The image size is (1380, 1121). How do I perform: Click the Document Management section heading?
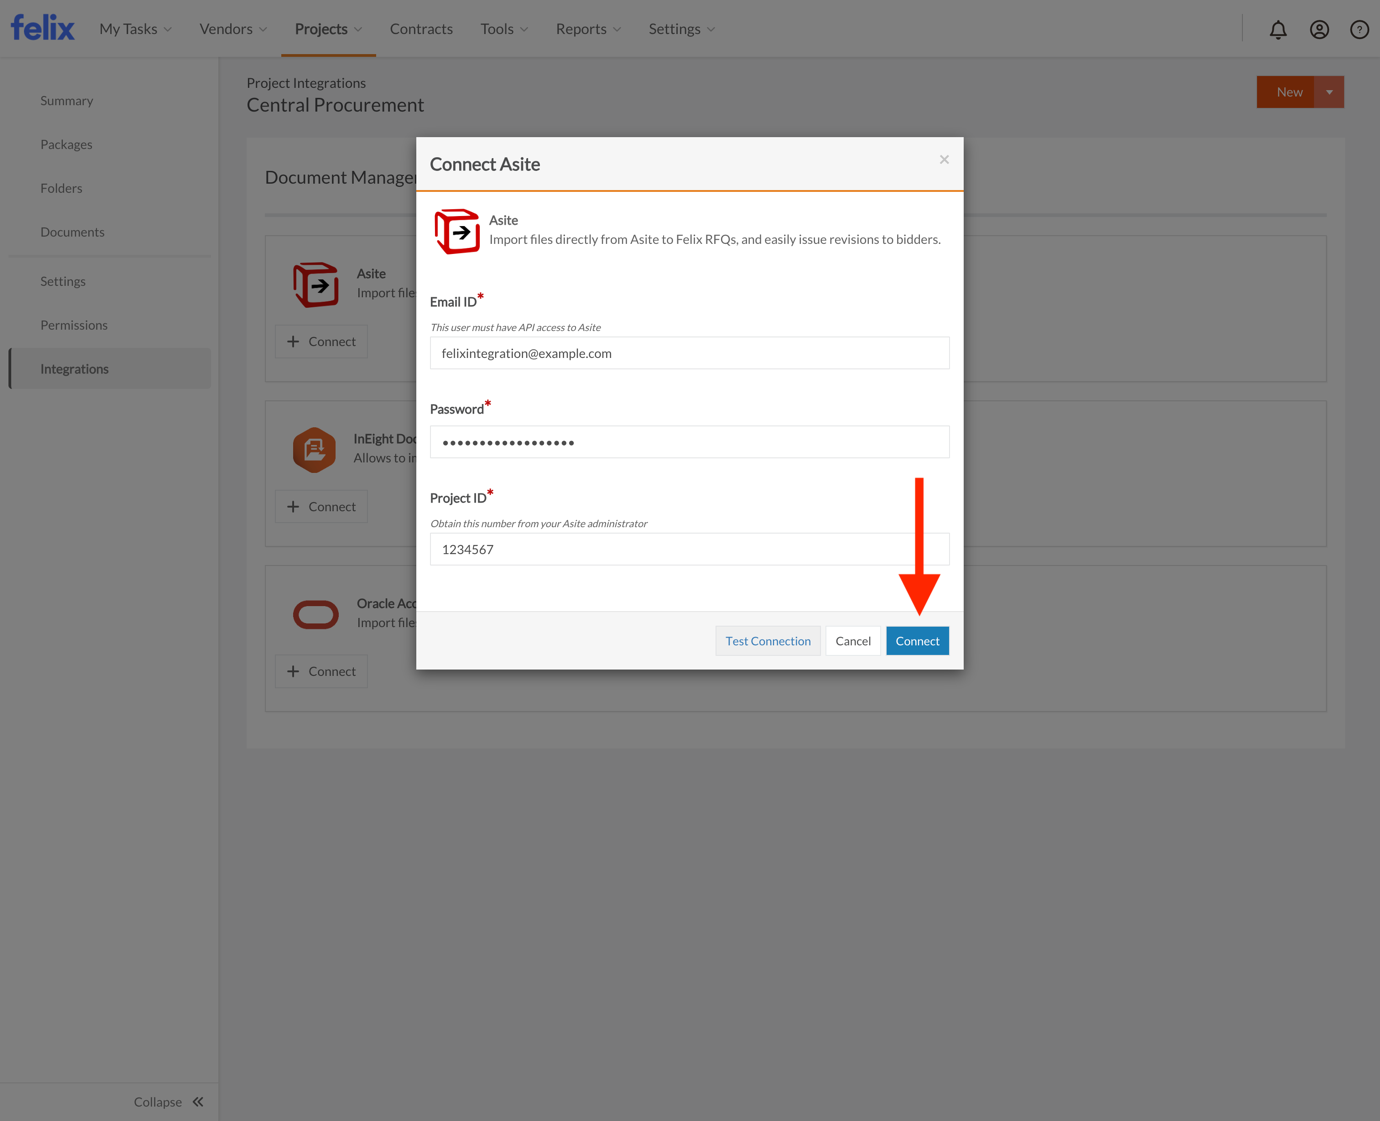pyautogui.click(x=340, y=177)
